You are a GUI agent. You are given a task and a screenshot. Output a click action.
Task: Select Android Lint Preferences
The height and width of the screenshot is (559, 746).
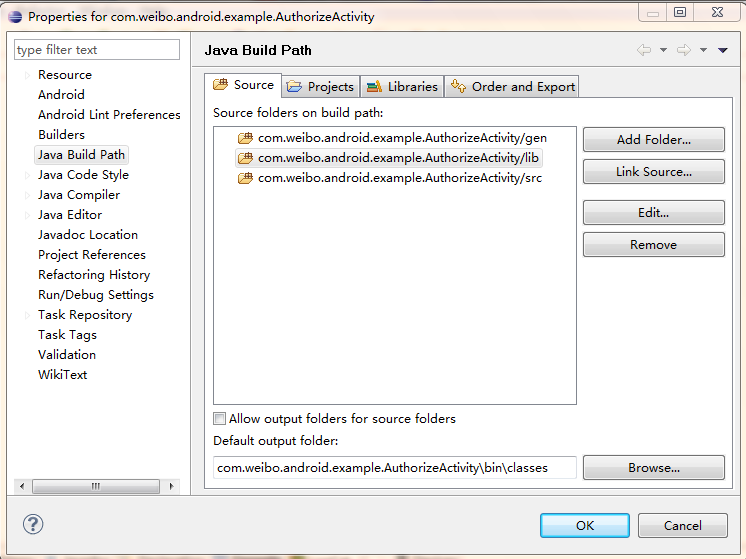(x=109, y=115)
